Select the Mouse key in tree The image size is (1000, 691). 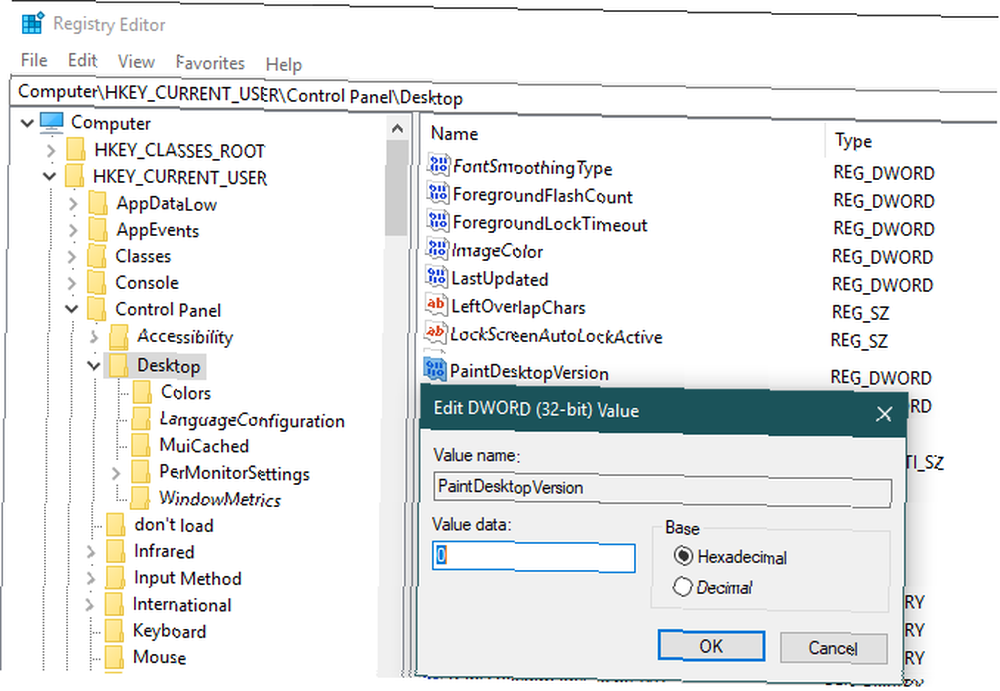pyautogui.click(x=159, y=657)
